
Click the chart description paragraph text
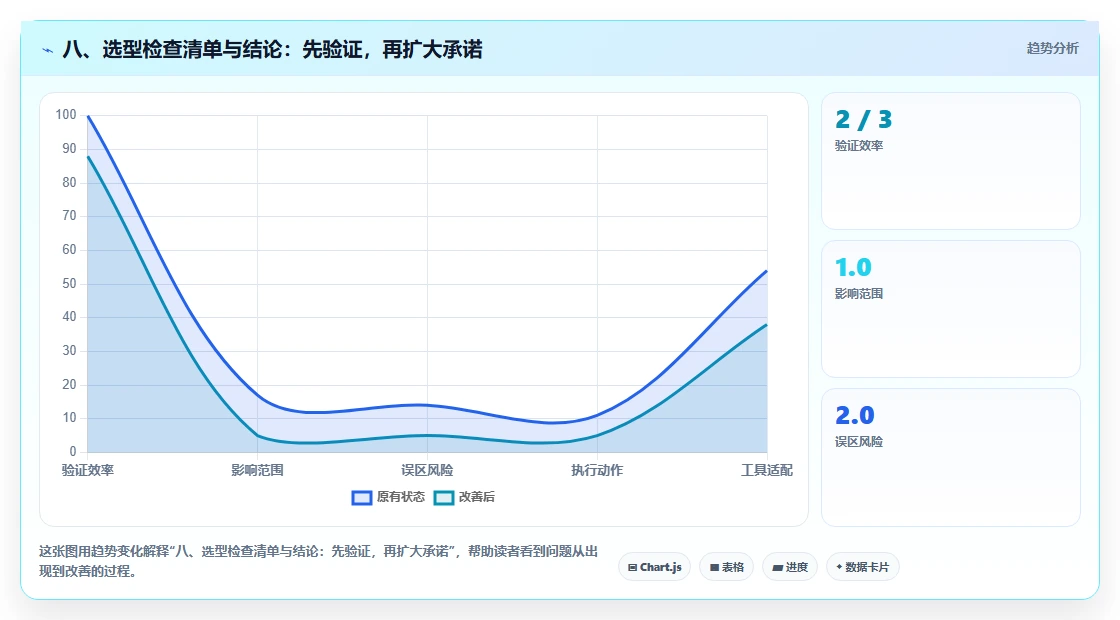[319, 561]
